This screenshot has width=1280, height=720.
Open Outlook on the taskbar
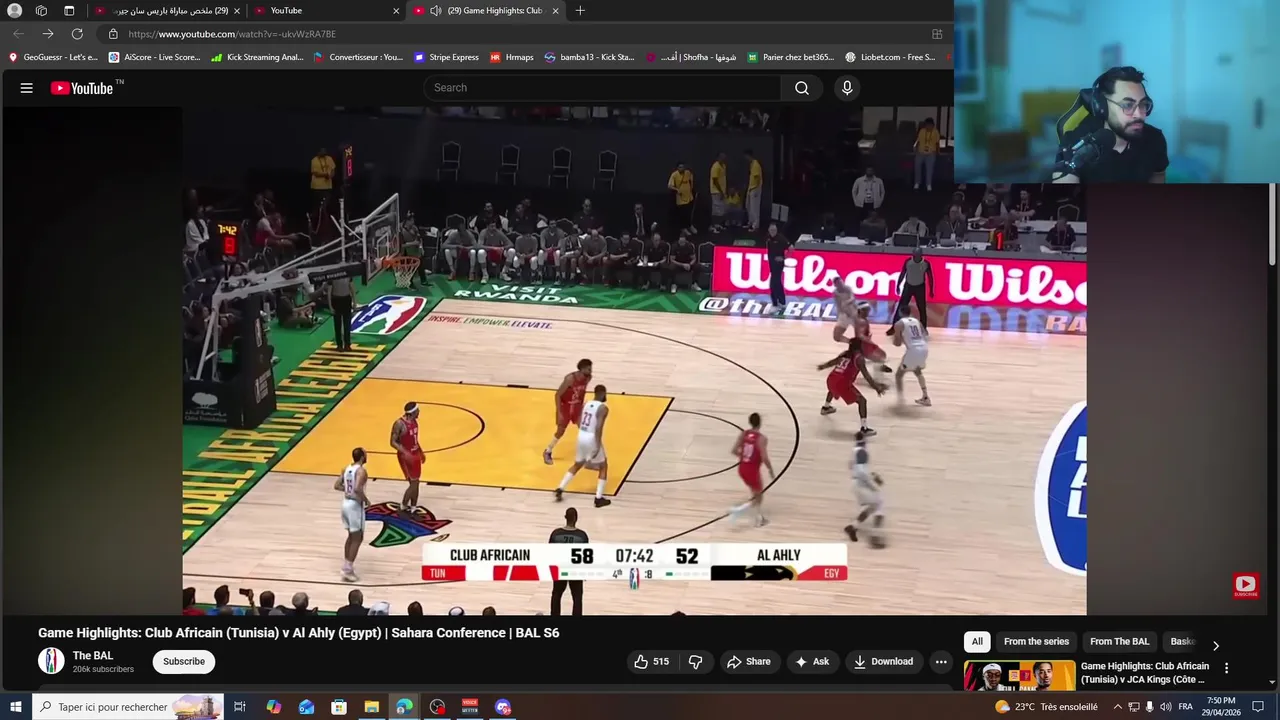306,707
